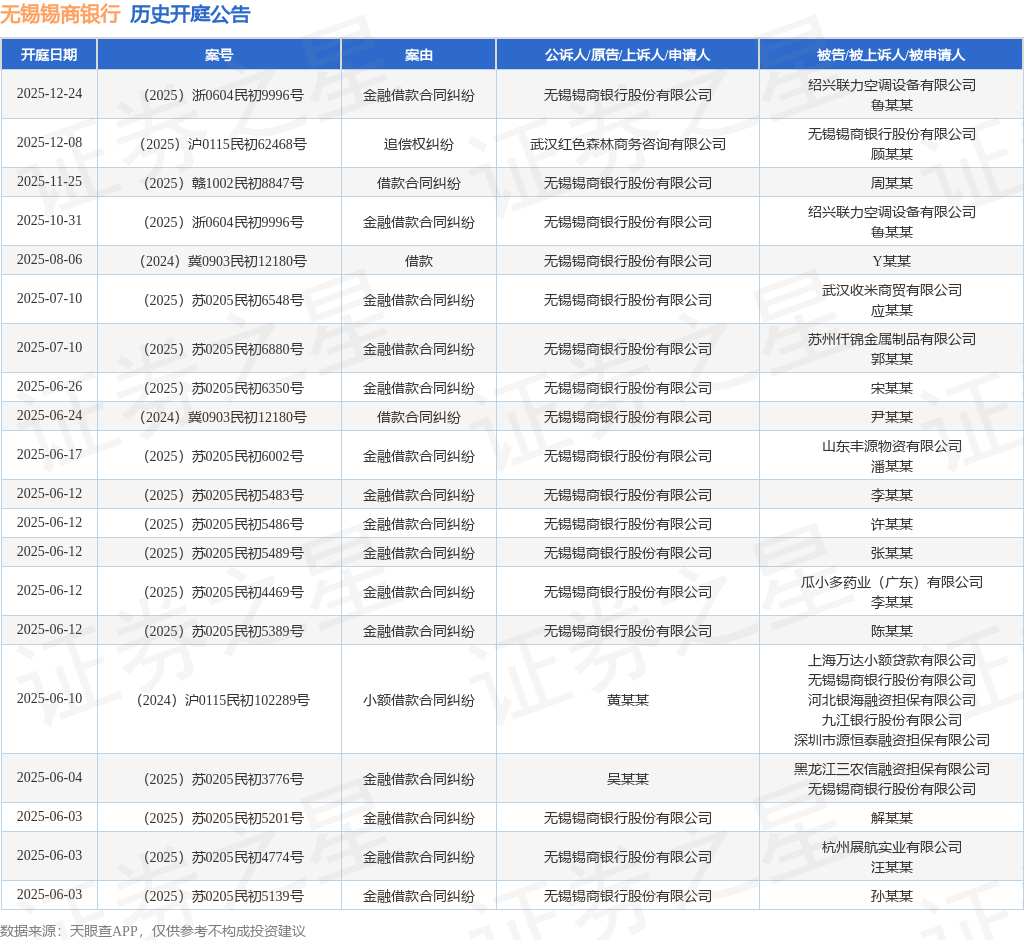1024x940 pixels.
Task: Open case (2025)沪0115民初62468号
Action: [x=219, y=144]
